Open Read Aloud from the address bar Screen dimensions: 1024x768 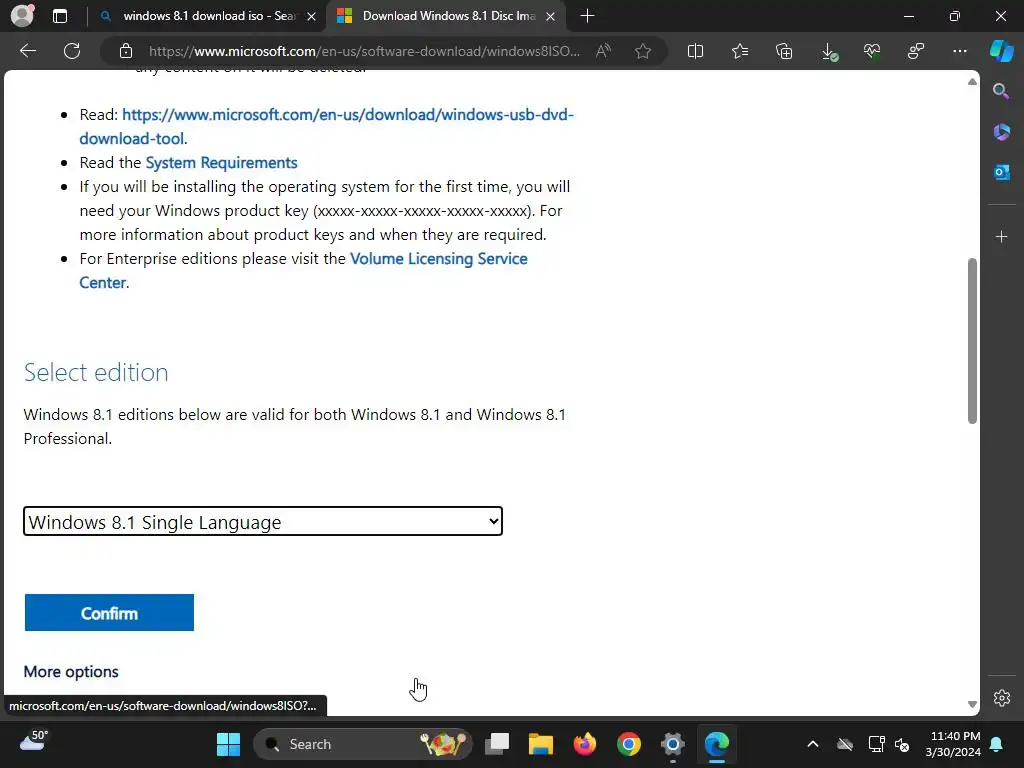click(603, 51)
